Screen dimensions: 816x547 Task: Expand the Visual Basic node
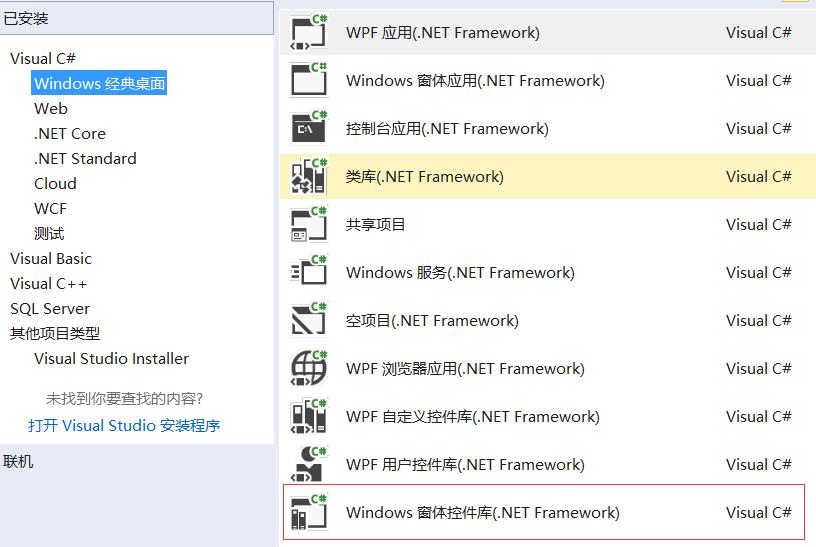click(50, 258)
